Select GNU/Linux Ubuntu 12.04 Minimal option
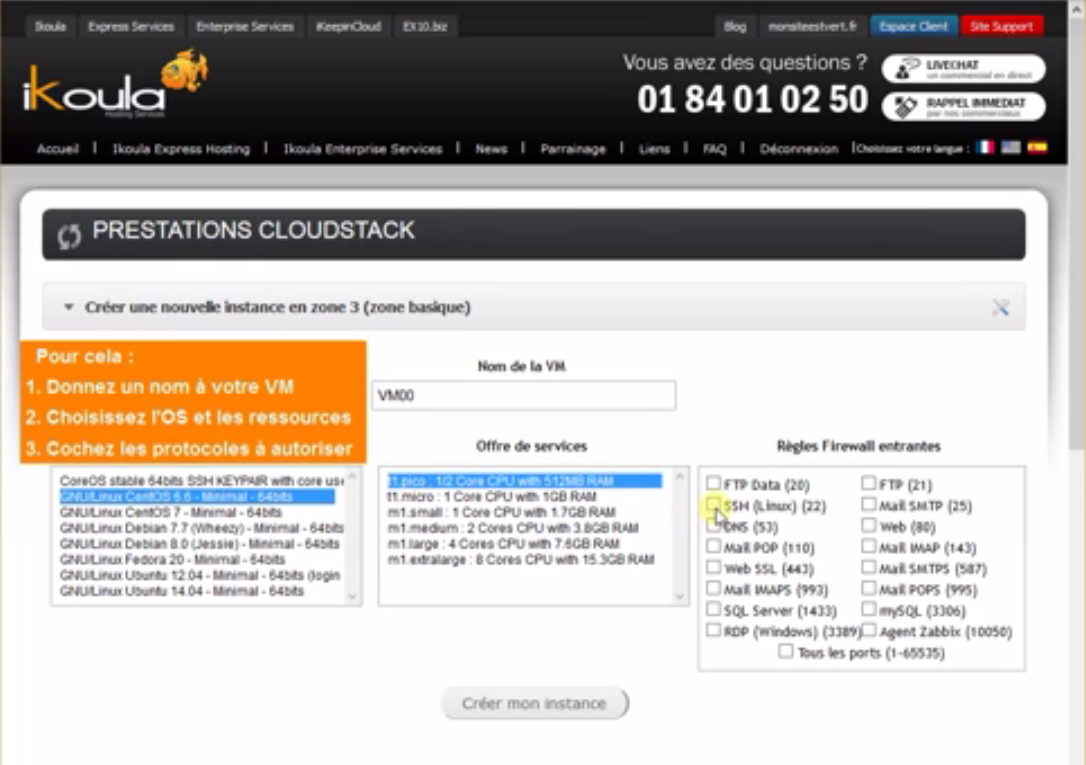The image size is (1086, 765). 199,575
